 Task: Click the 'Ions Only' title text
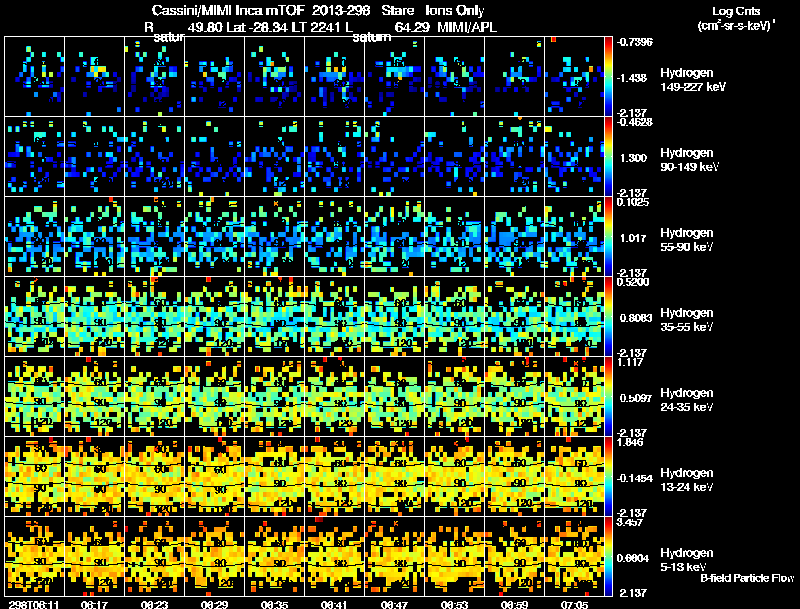point(455,10)
